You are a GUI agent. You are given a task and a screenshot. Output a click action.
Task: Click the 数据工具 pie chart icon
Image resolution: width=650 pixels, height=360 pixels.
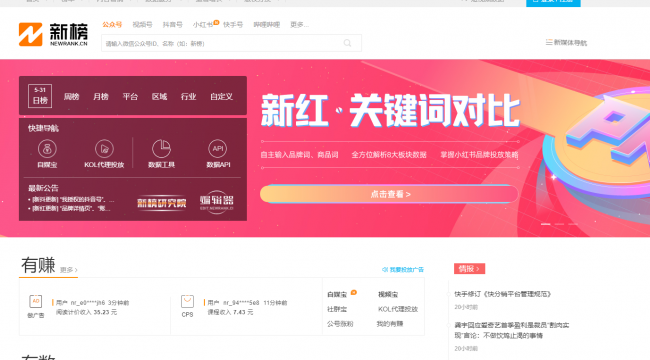tap(161, 148)
